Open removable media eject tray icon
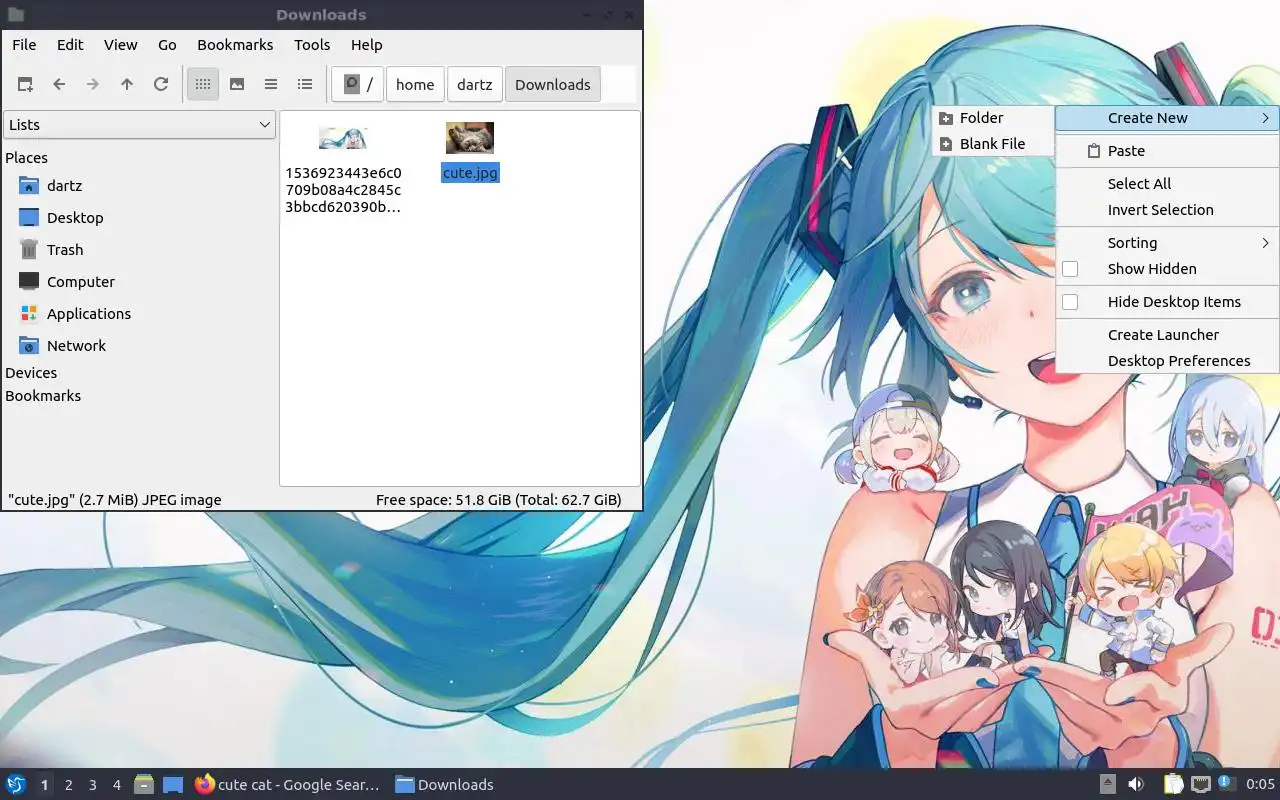Viewport: 1280px width, 800px height. pos(1108,785)
